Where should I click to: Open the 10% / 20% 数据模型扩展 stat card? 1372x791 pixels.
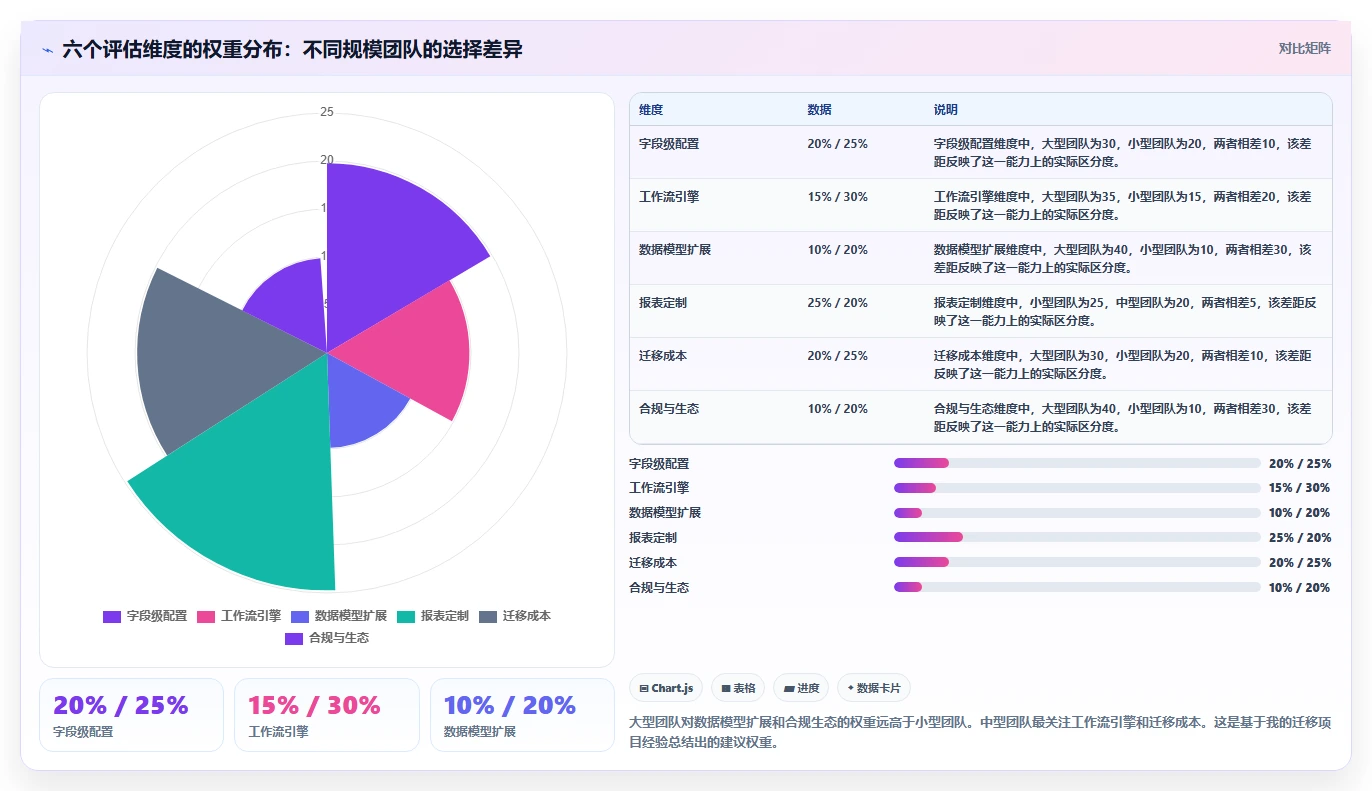tap(522, 715)
